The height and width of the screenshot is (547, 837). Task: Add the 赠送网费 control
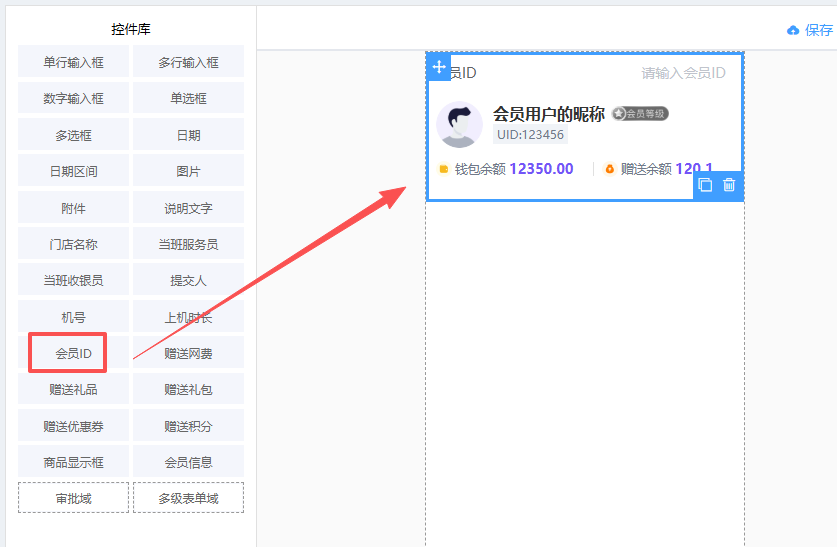(188, 353)
